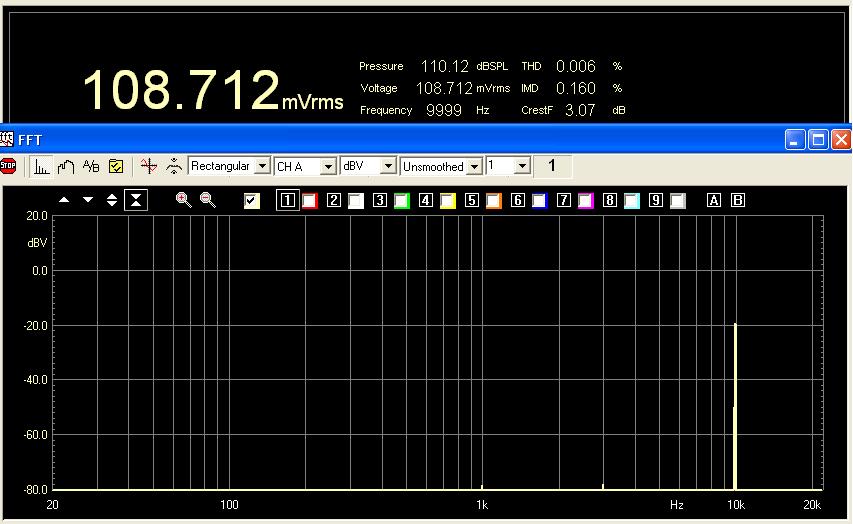Screen dimensions: 853x524
Task: Expand the dBV units dropdown
Action: [389, 166]
